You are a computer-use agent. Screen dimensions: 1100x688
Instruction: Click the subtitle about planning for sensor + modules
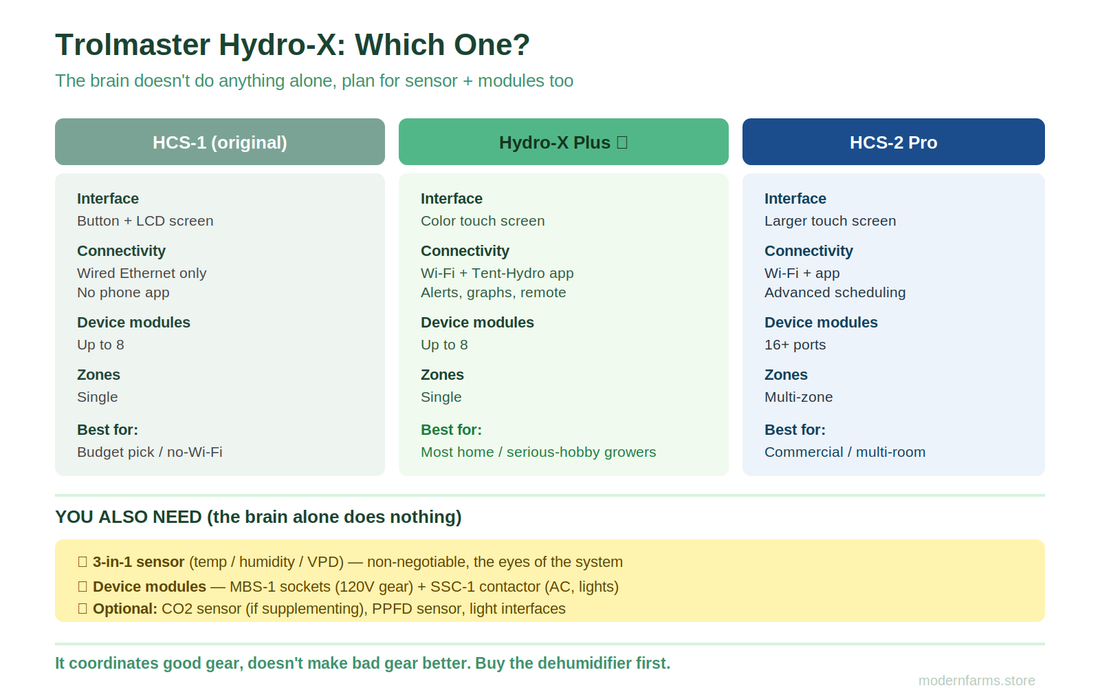314,81
